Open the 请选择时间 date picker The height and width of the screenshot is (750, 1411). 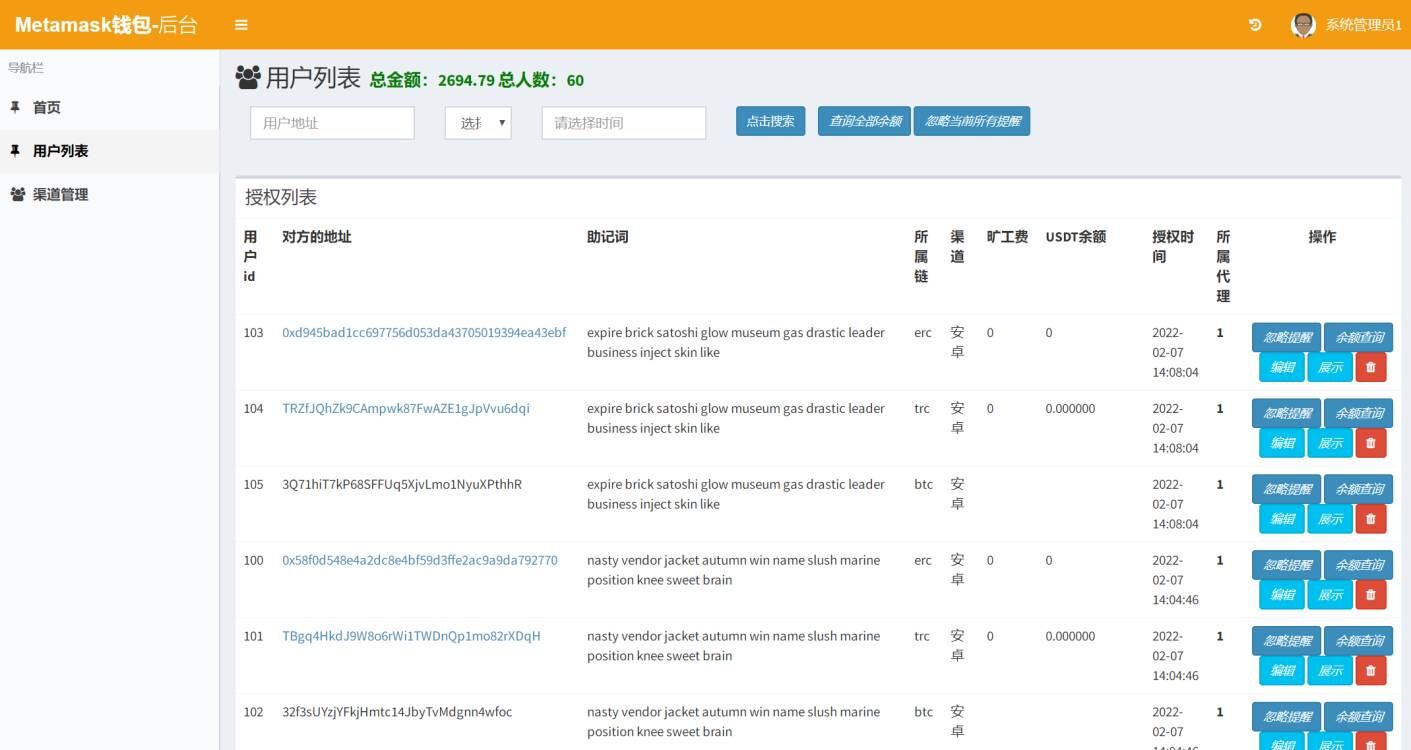pos(623,122)
